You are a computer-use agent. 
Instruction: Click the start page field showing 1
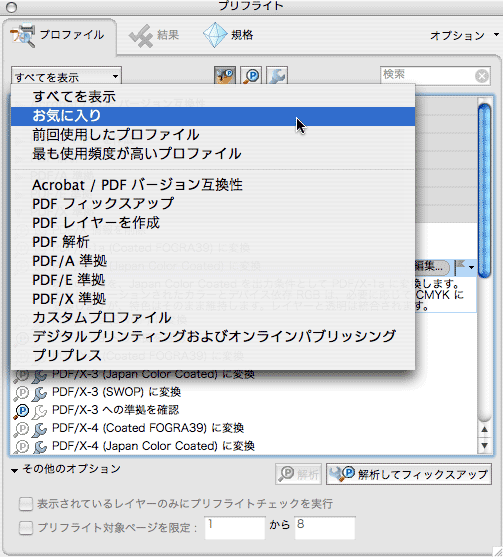(x=235, y=528)
